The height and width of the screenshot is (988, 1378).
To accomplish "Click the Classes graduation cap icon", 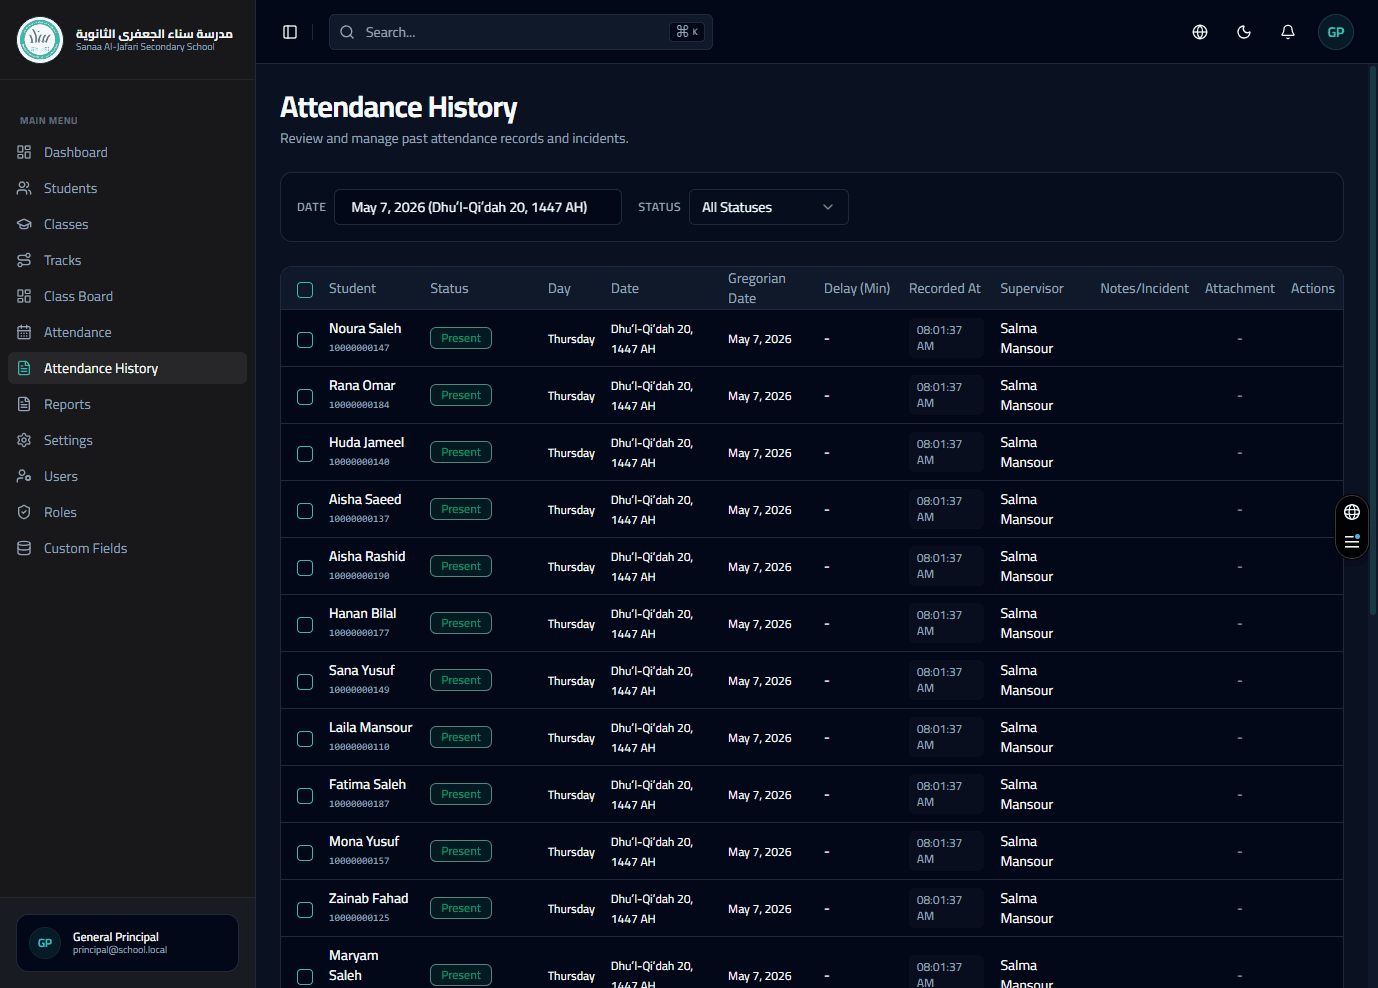I will click(24, 224).
